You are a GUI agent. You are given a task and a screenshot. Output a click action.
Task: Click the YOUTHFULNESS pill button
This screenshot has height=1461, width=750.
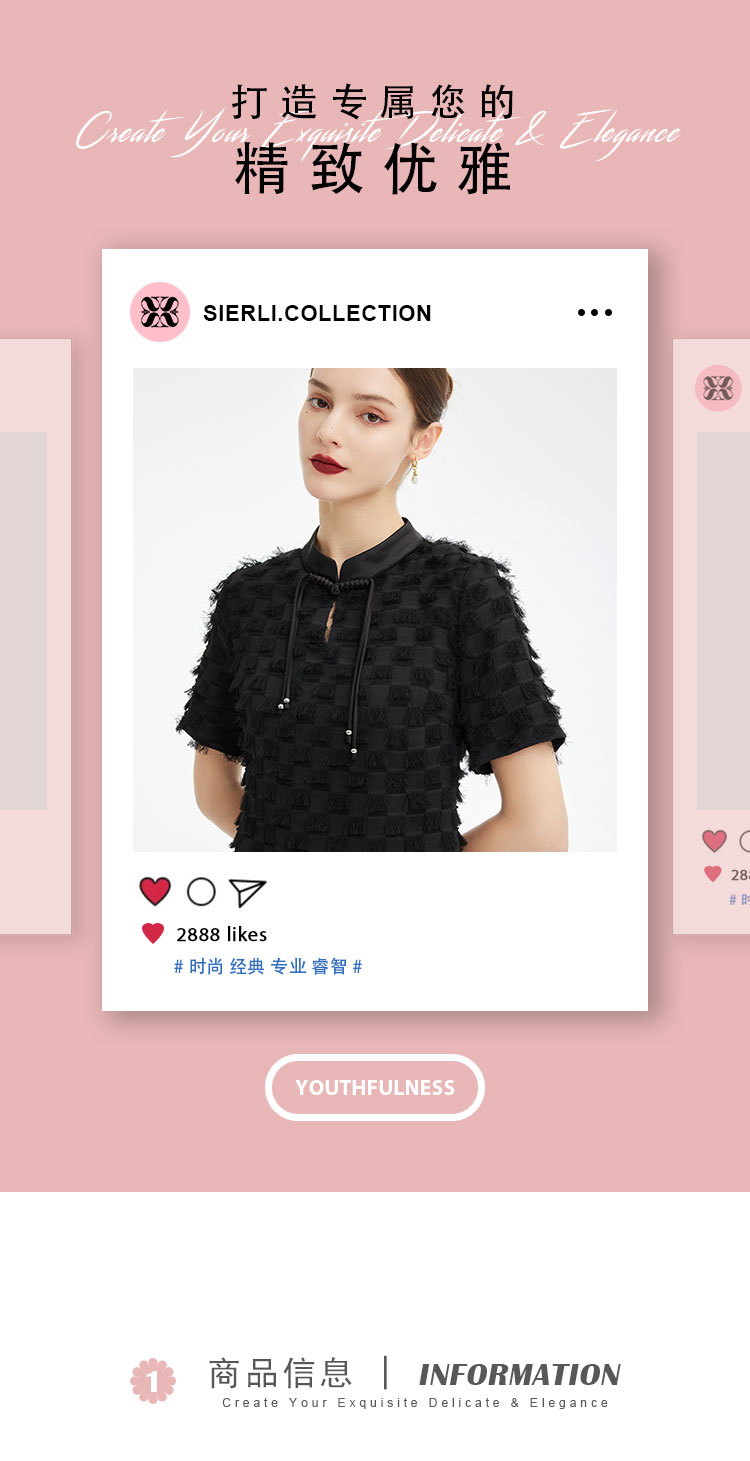375,1087
